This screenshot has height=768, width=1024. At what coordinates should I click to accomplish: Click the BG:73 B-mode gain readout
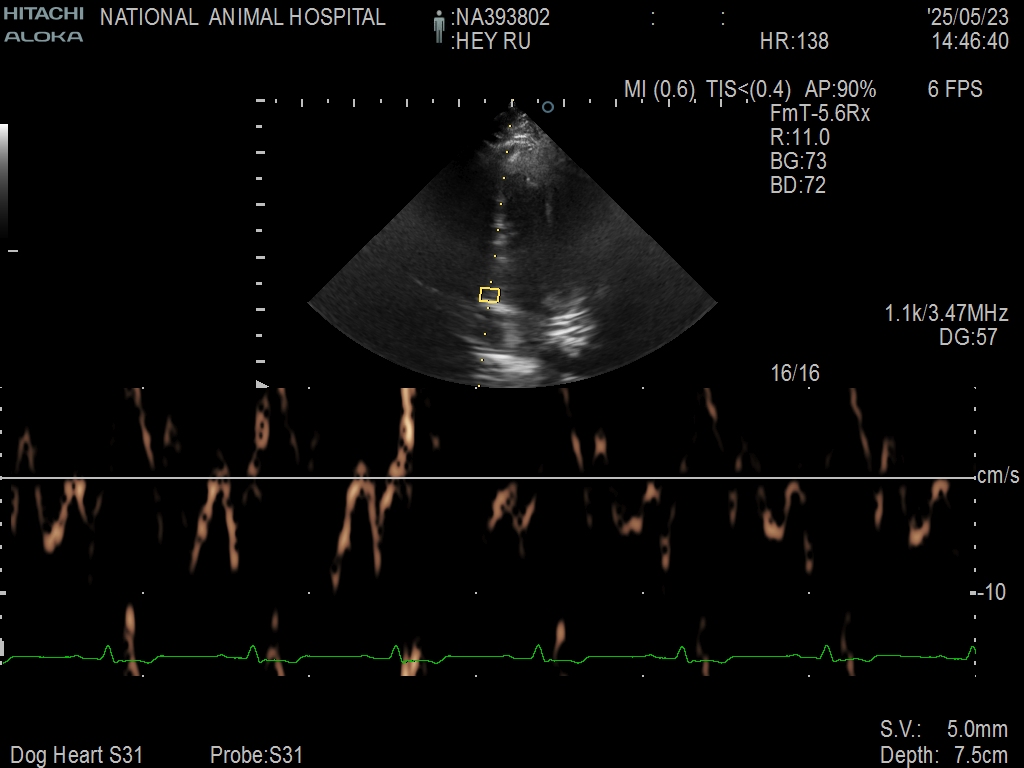pyautogui.click(x=798, y=161)
